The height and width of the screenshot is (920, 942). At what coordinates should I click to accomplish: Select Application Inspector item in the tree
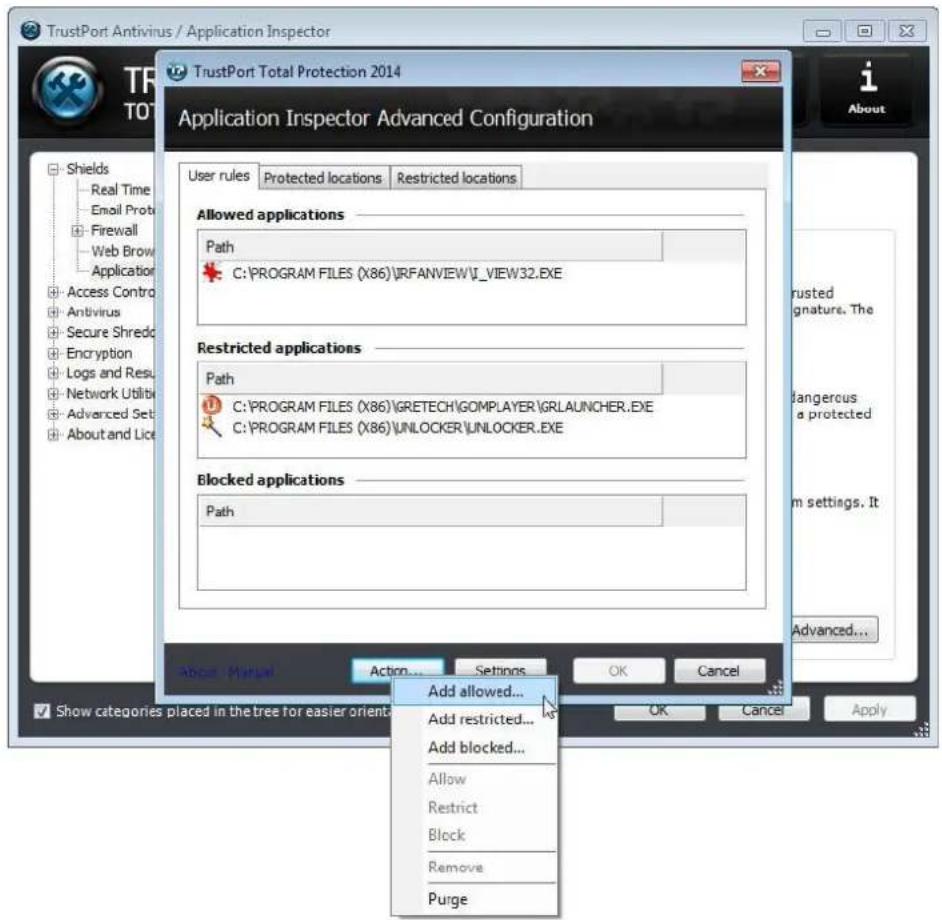(x=123, y=271)
